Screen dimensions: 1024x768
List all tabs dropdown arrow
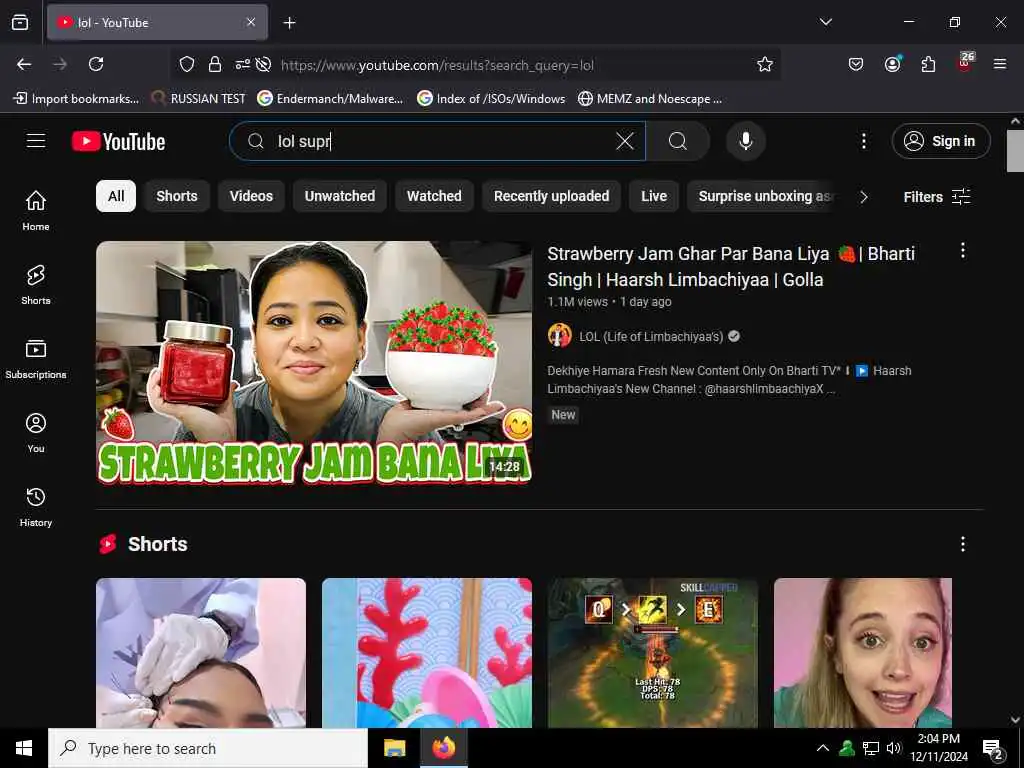pos(825,22)
